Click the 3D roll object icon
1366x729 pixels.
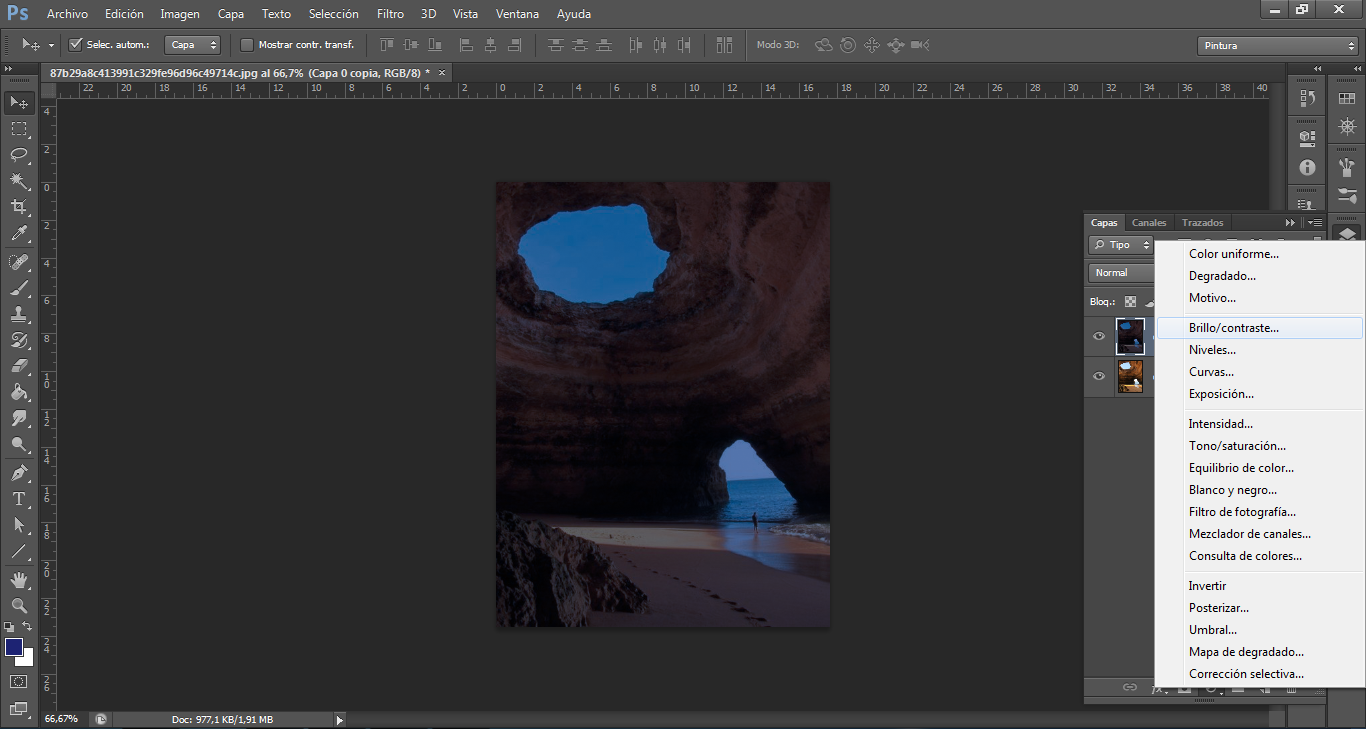tap(848, 45)
